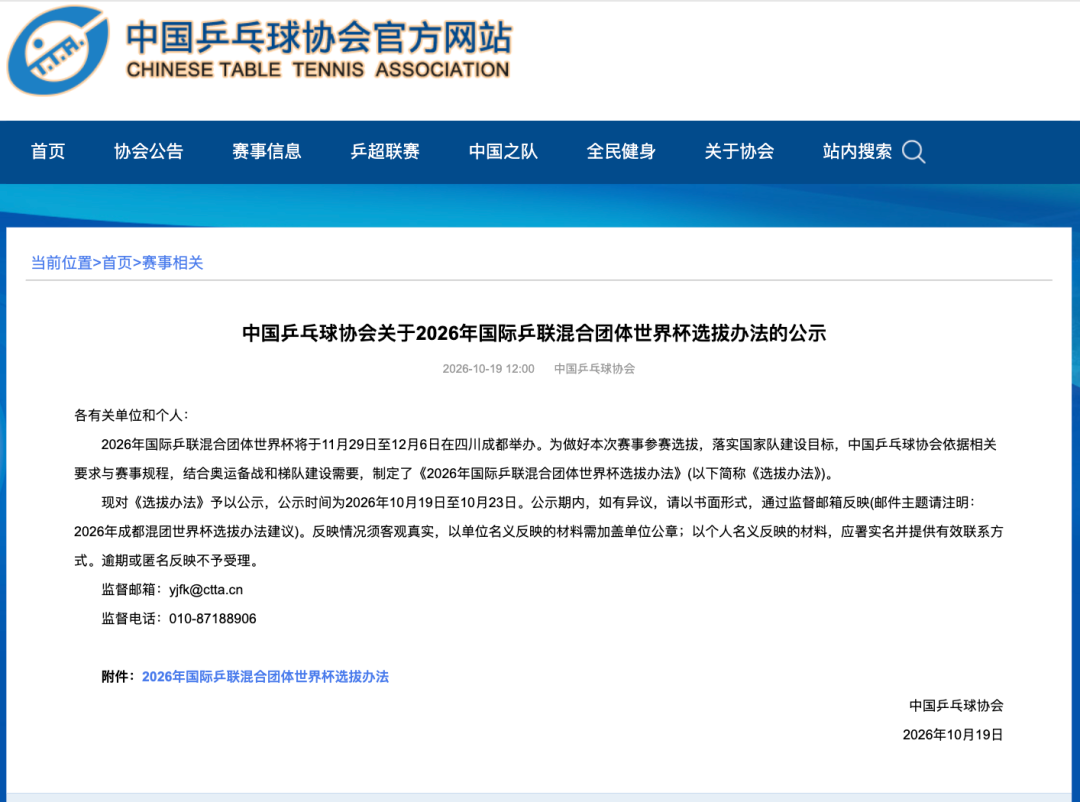Viewport: 1080px width, 802px height.
Task: Open 全民健身 navigation item
Action: (621, 152)
